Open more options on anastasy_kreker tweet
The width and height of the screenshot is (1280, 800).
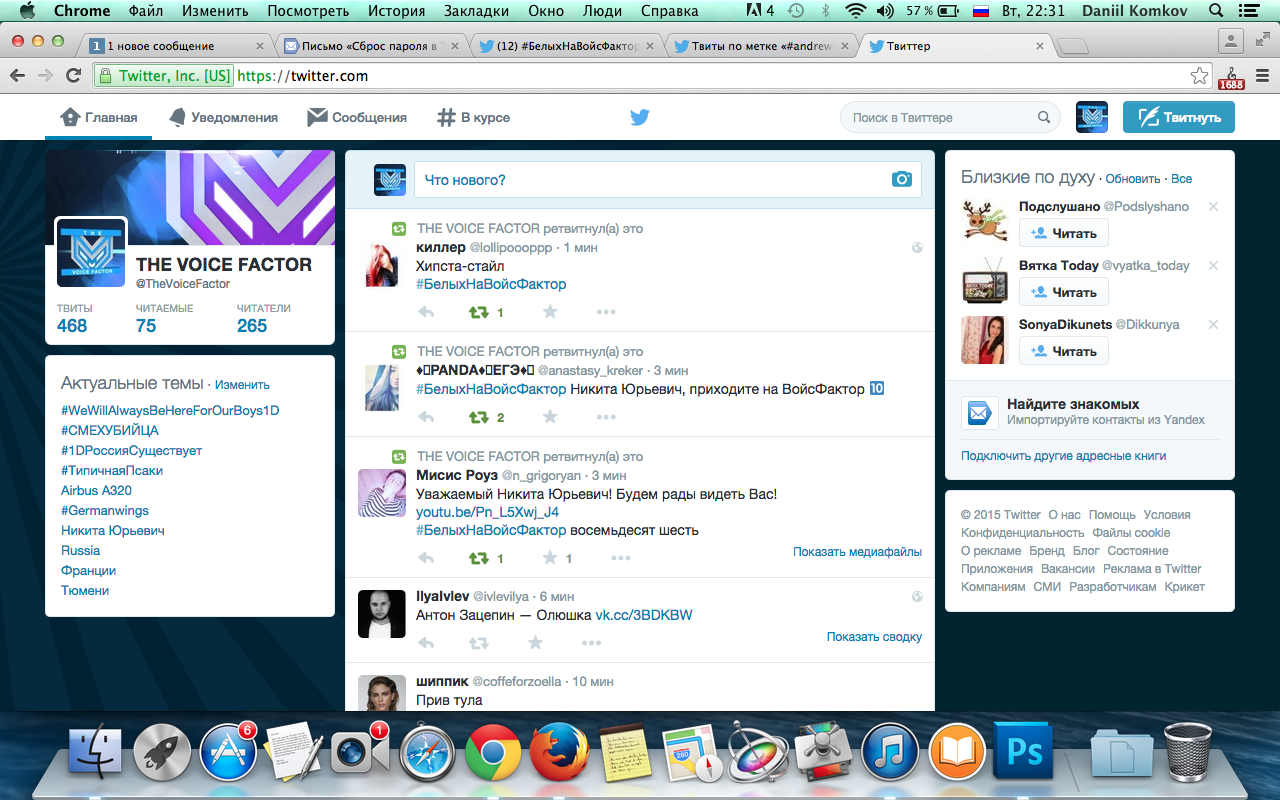(x=606, y=417)
